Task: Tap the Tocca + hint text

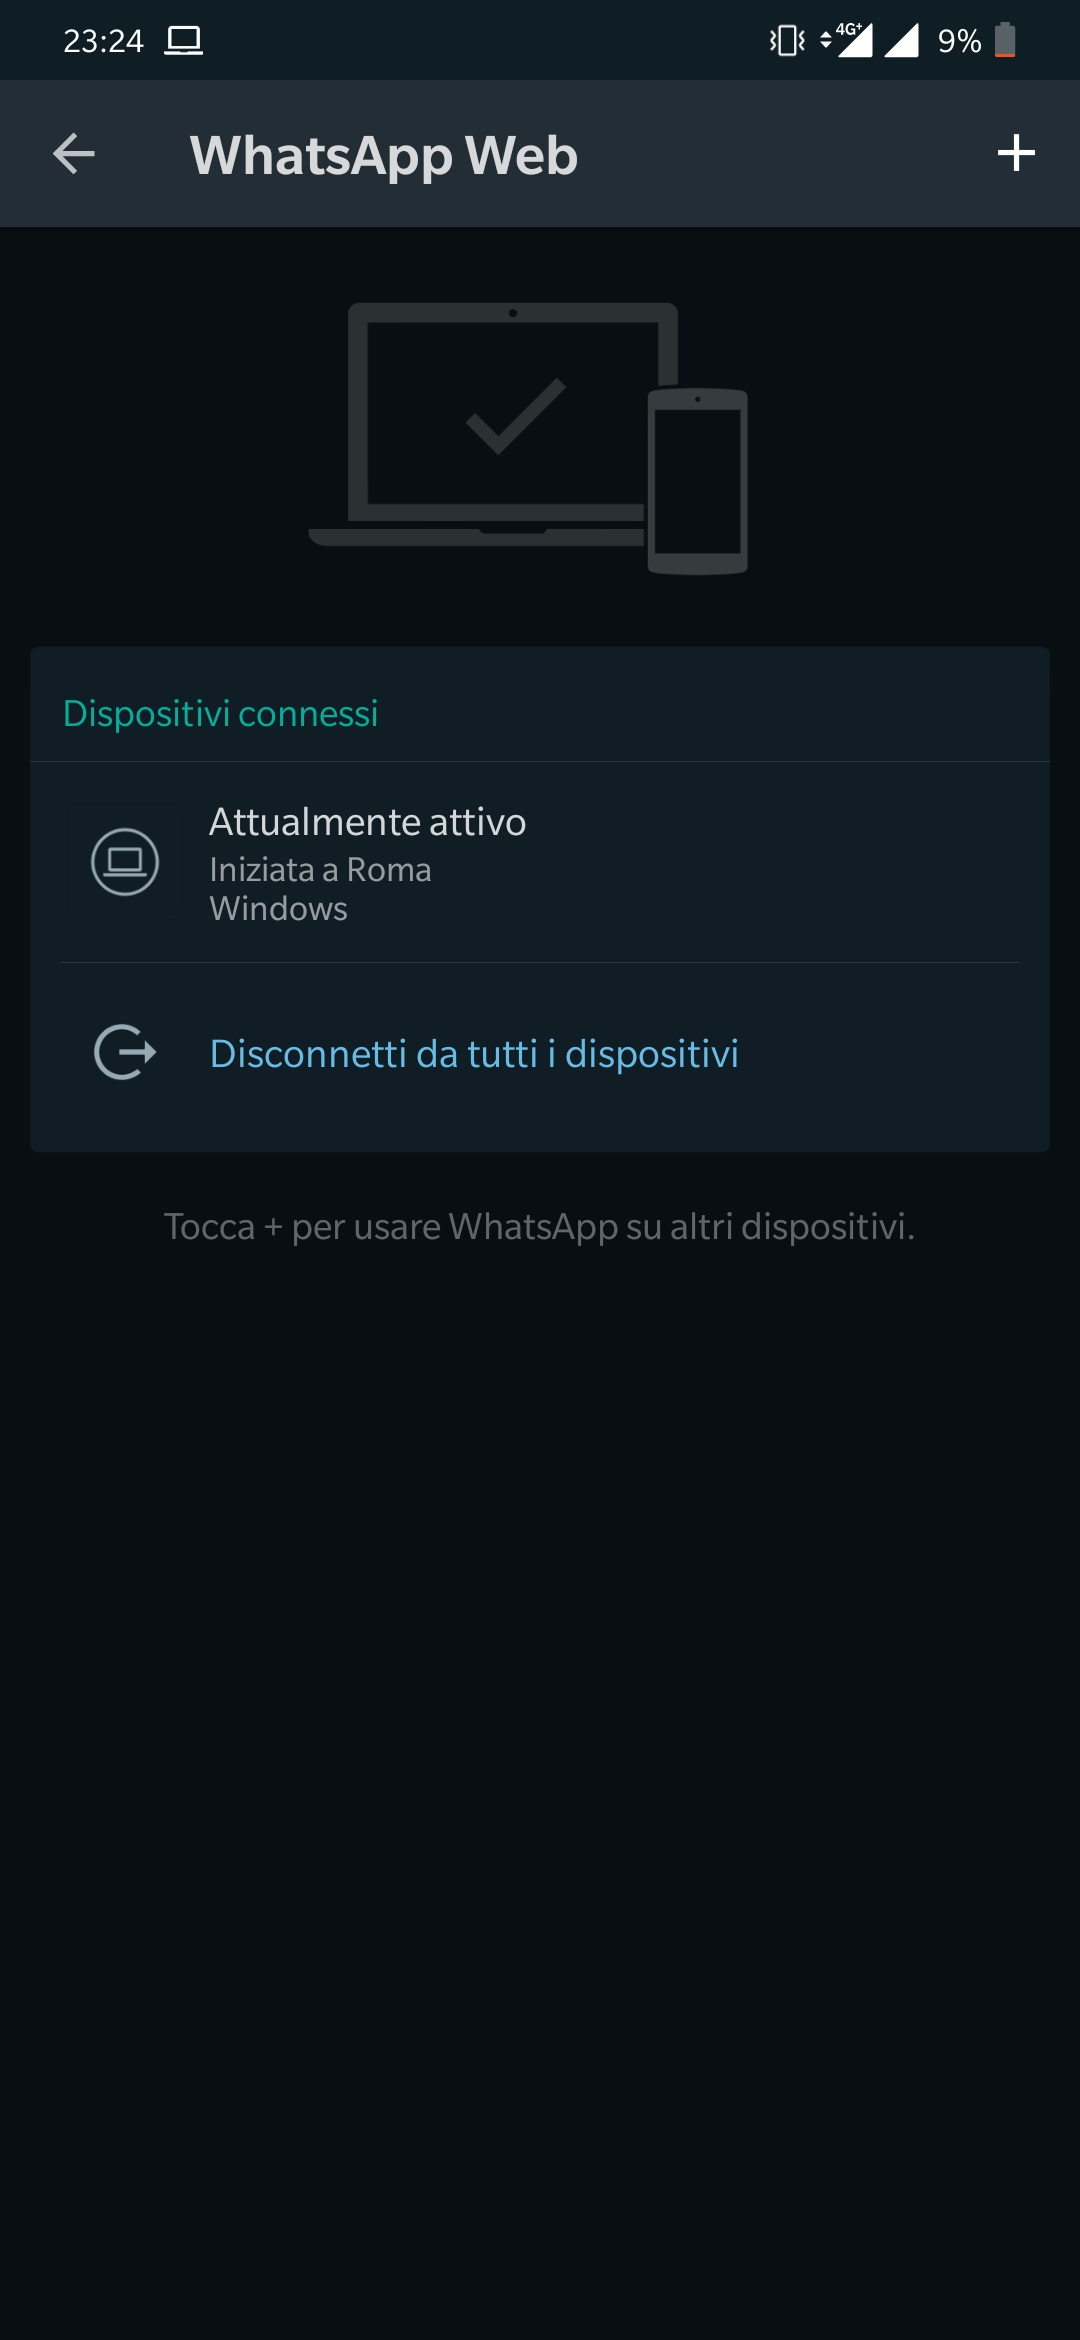Action: pyautogui.click(x=540, y=1227)
